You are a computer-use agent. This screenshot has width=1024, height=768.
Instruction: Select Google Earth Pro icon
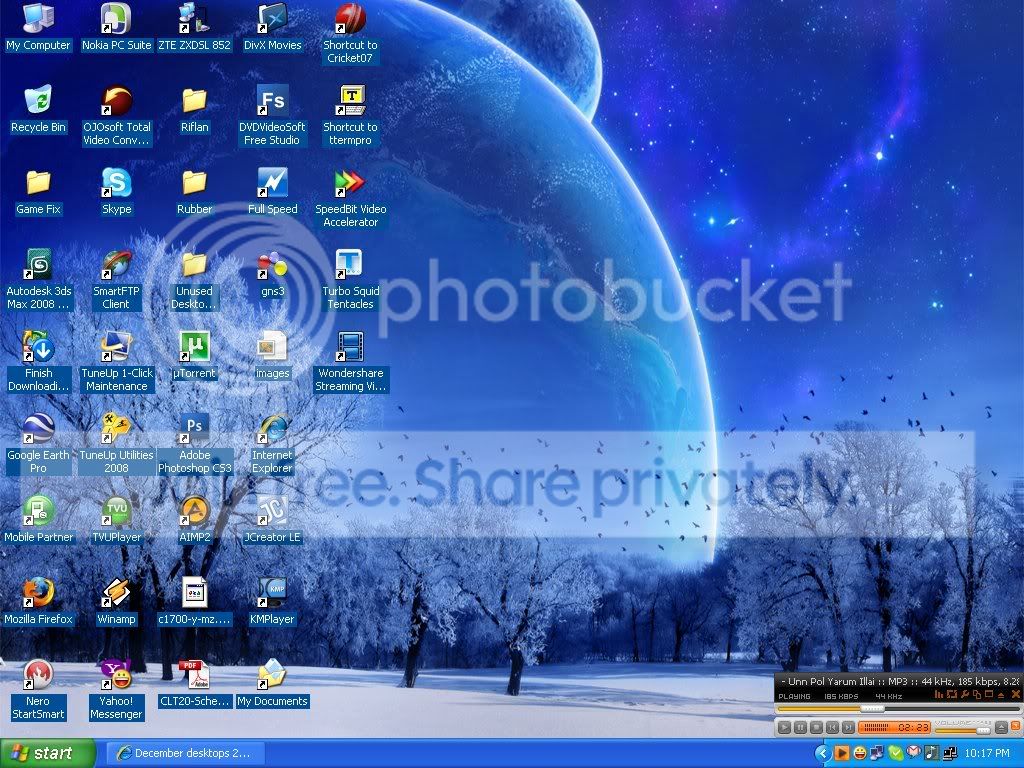[38, 445]
